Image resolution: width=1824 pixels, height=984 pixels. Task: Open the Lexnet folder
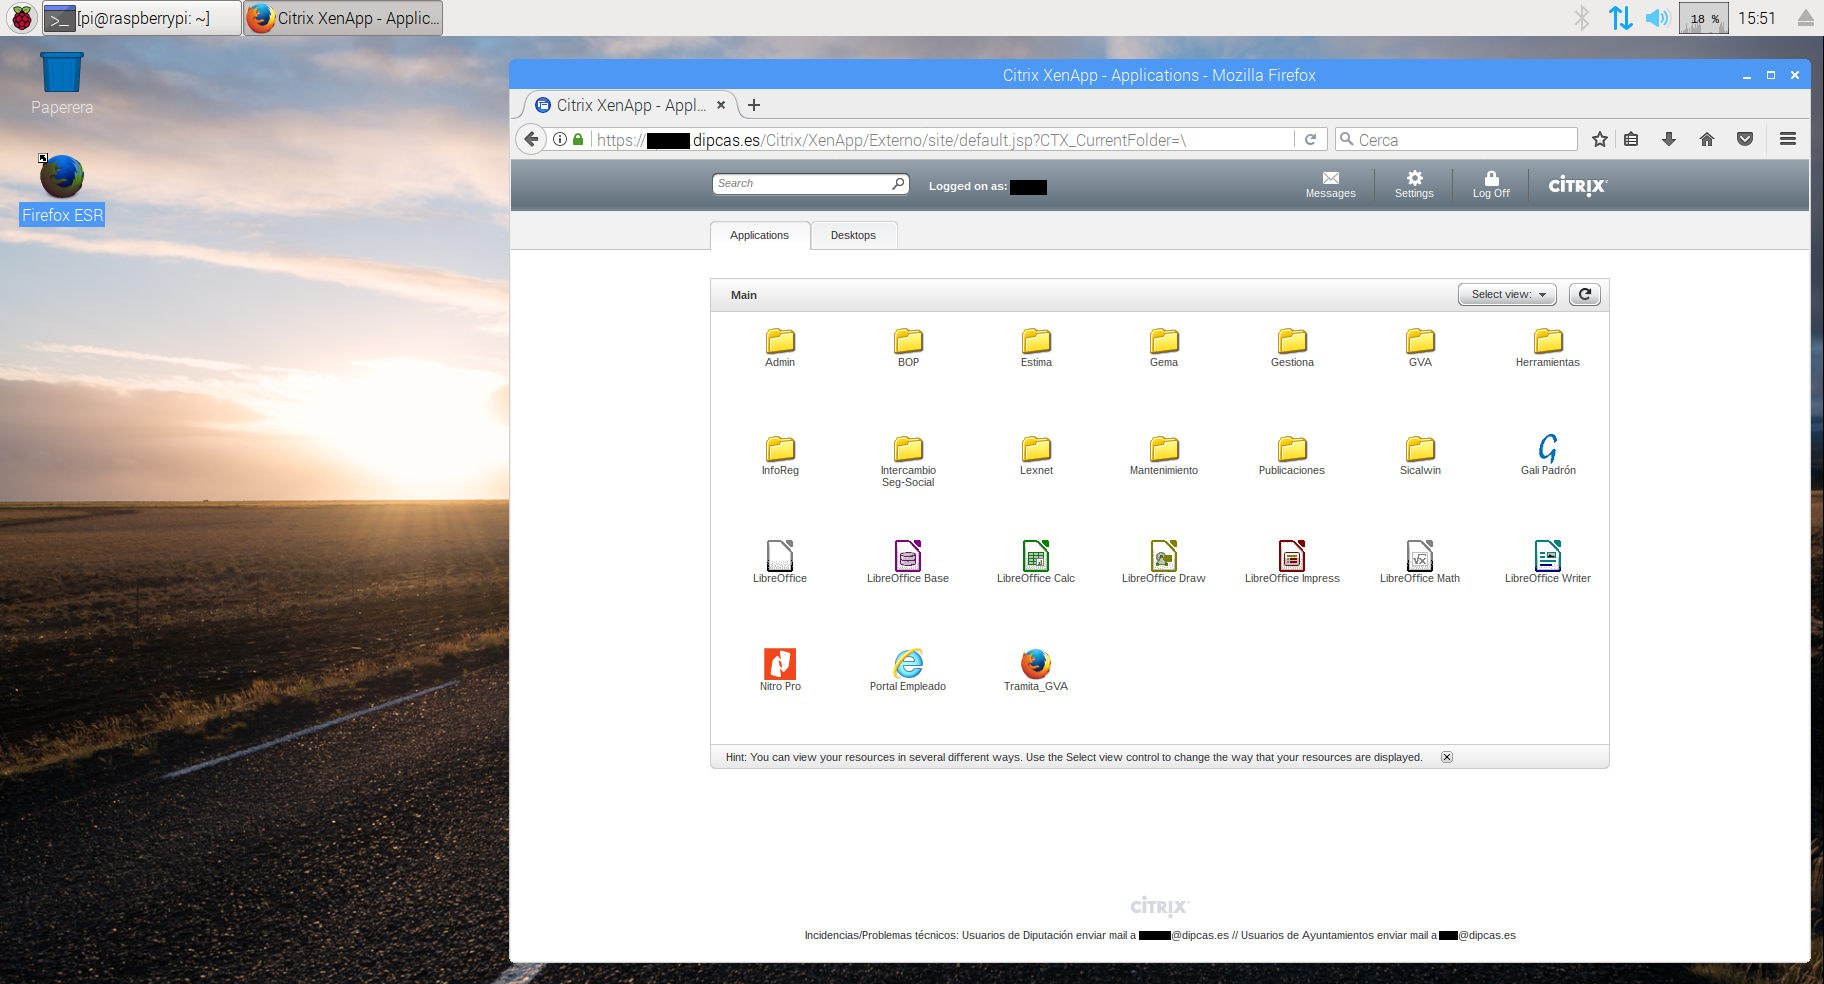pyautogui.click(x=1036, y=455)
